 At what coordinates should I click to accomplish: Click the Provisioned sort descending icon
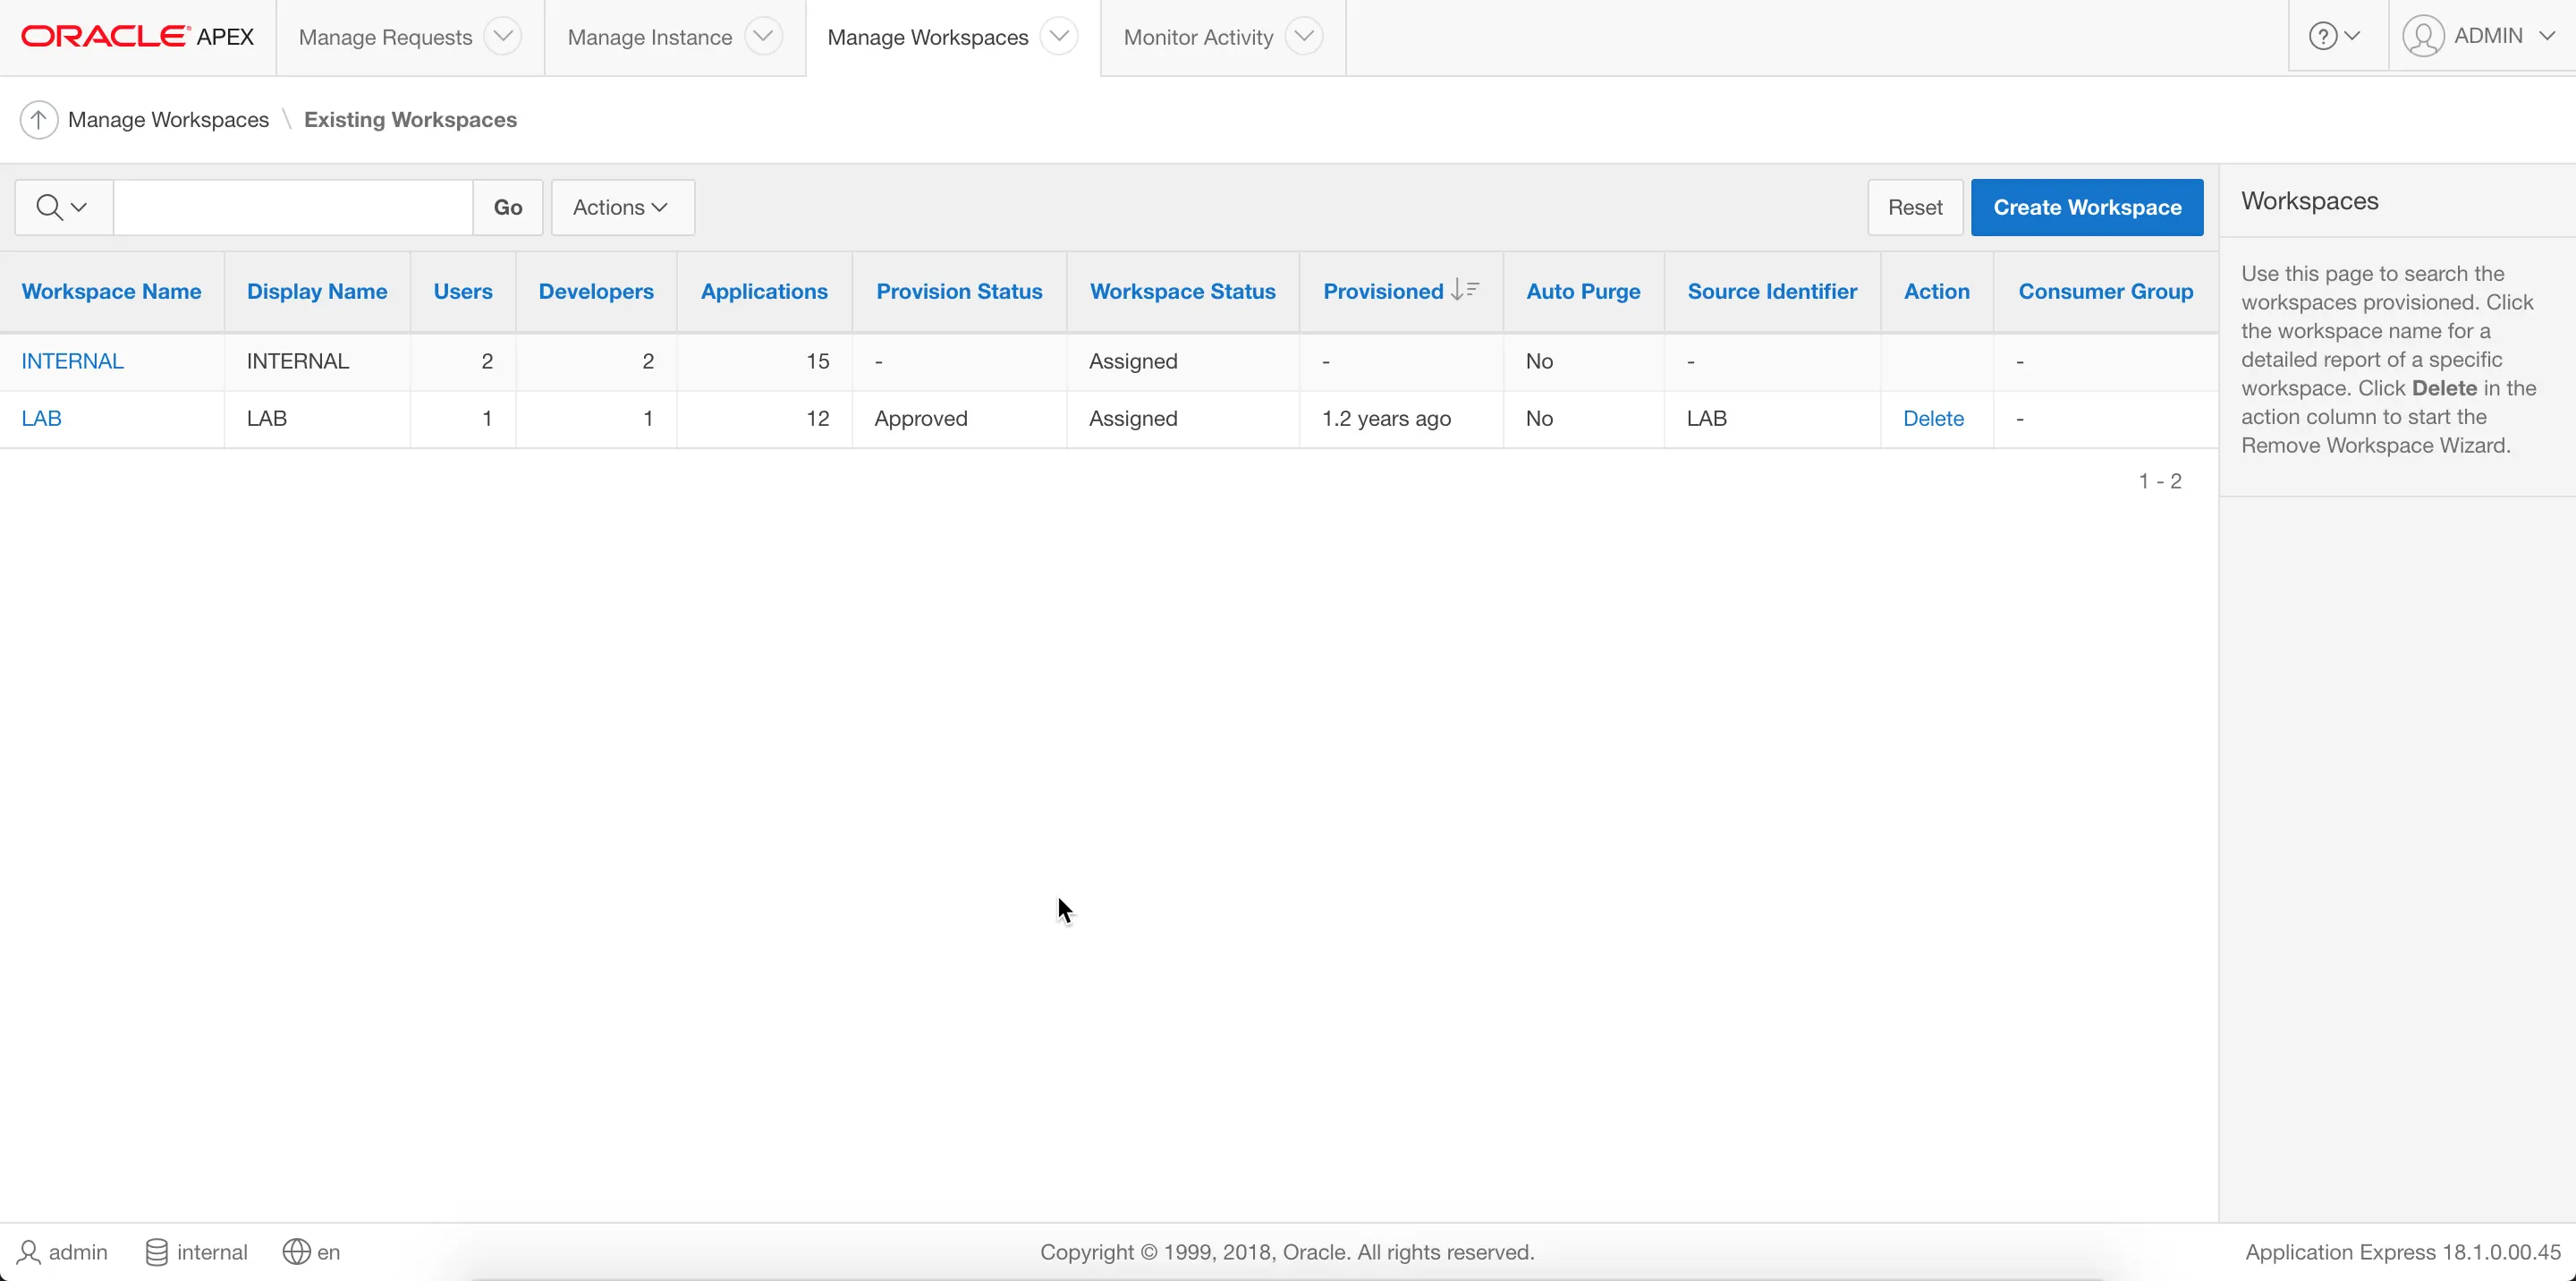[1465, 290]
